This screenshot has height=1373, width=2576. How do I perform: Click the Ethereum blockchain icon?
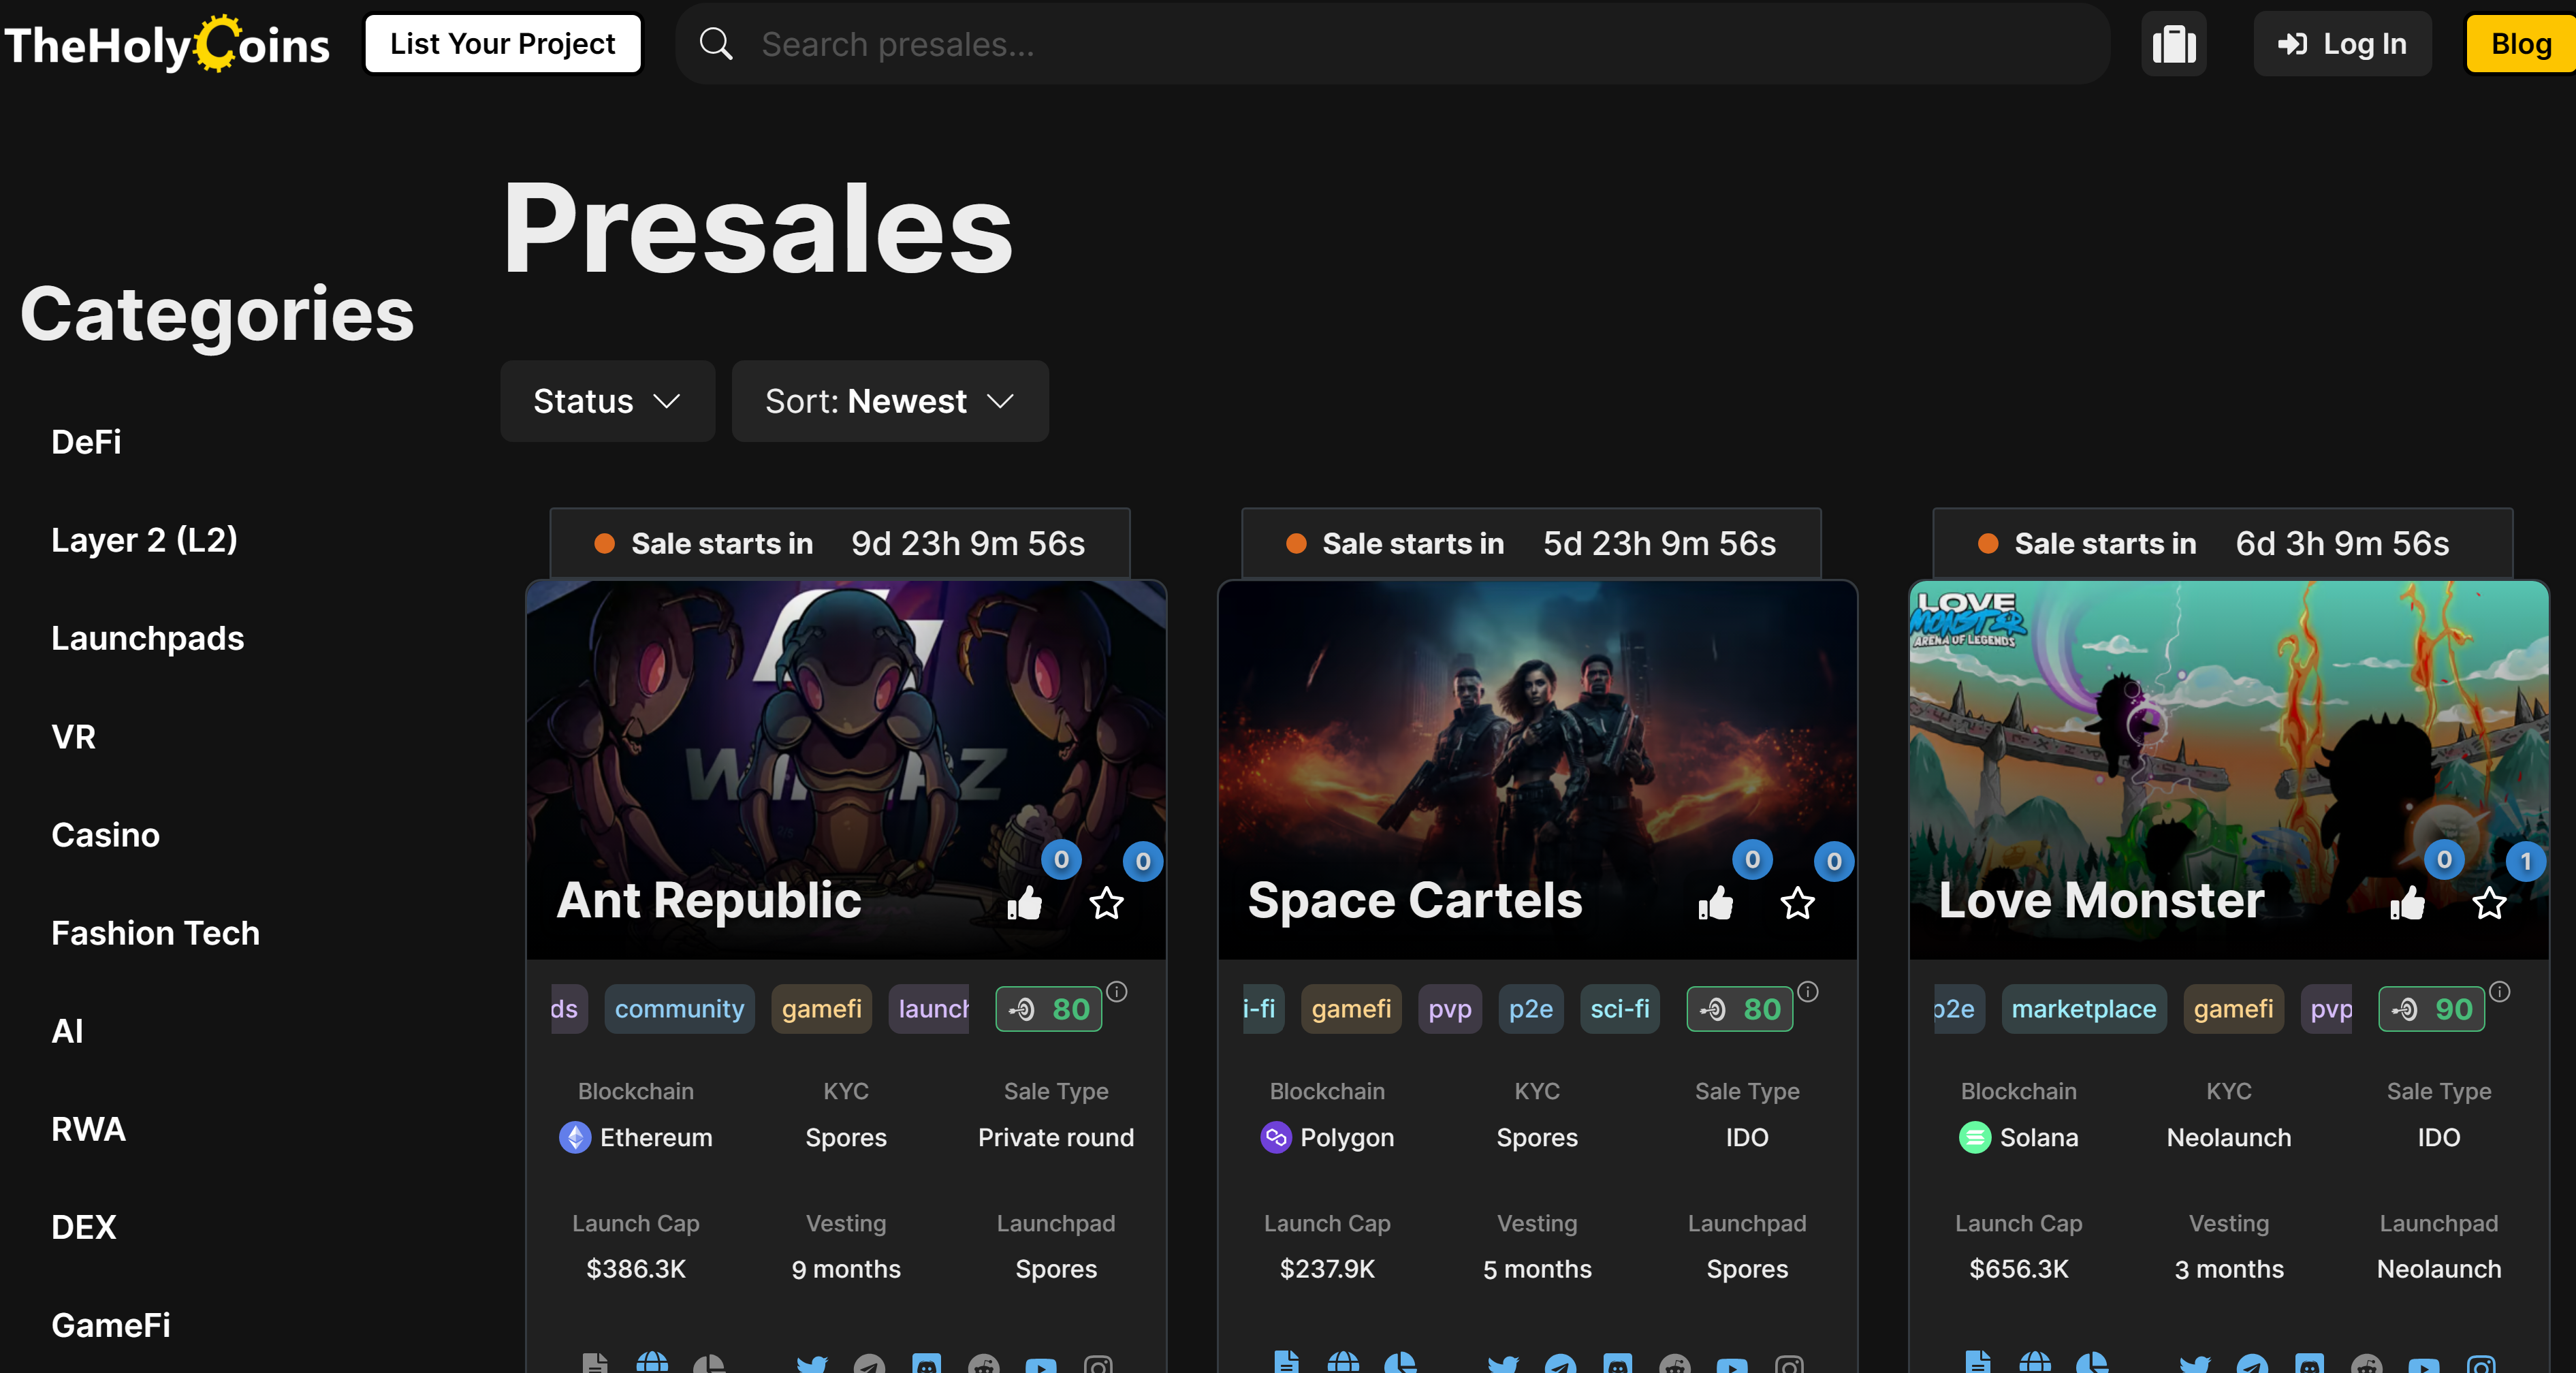click(x=575, y=1137)
